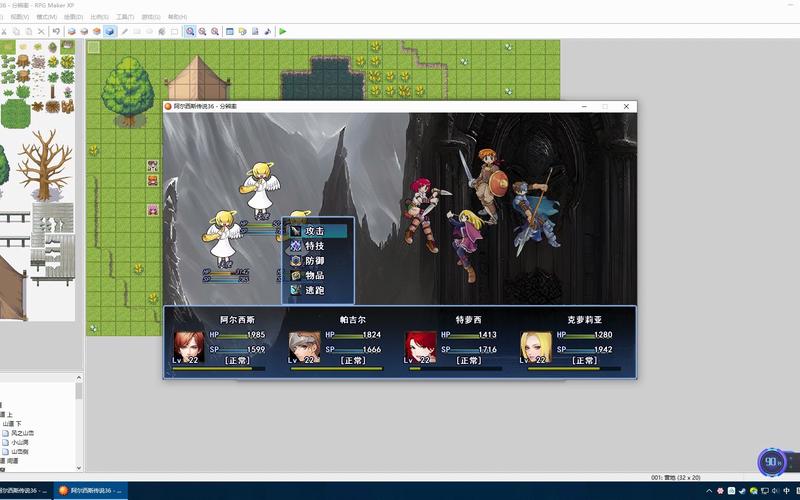Choose 特技 in the battle command menu
Screen dimensions: 800x500
tap(318, 246)
